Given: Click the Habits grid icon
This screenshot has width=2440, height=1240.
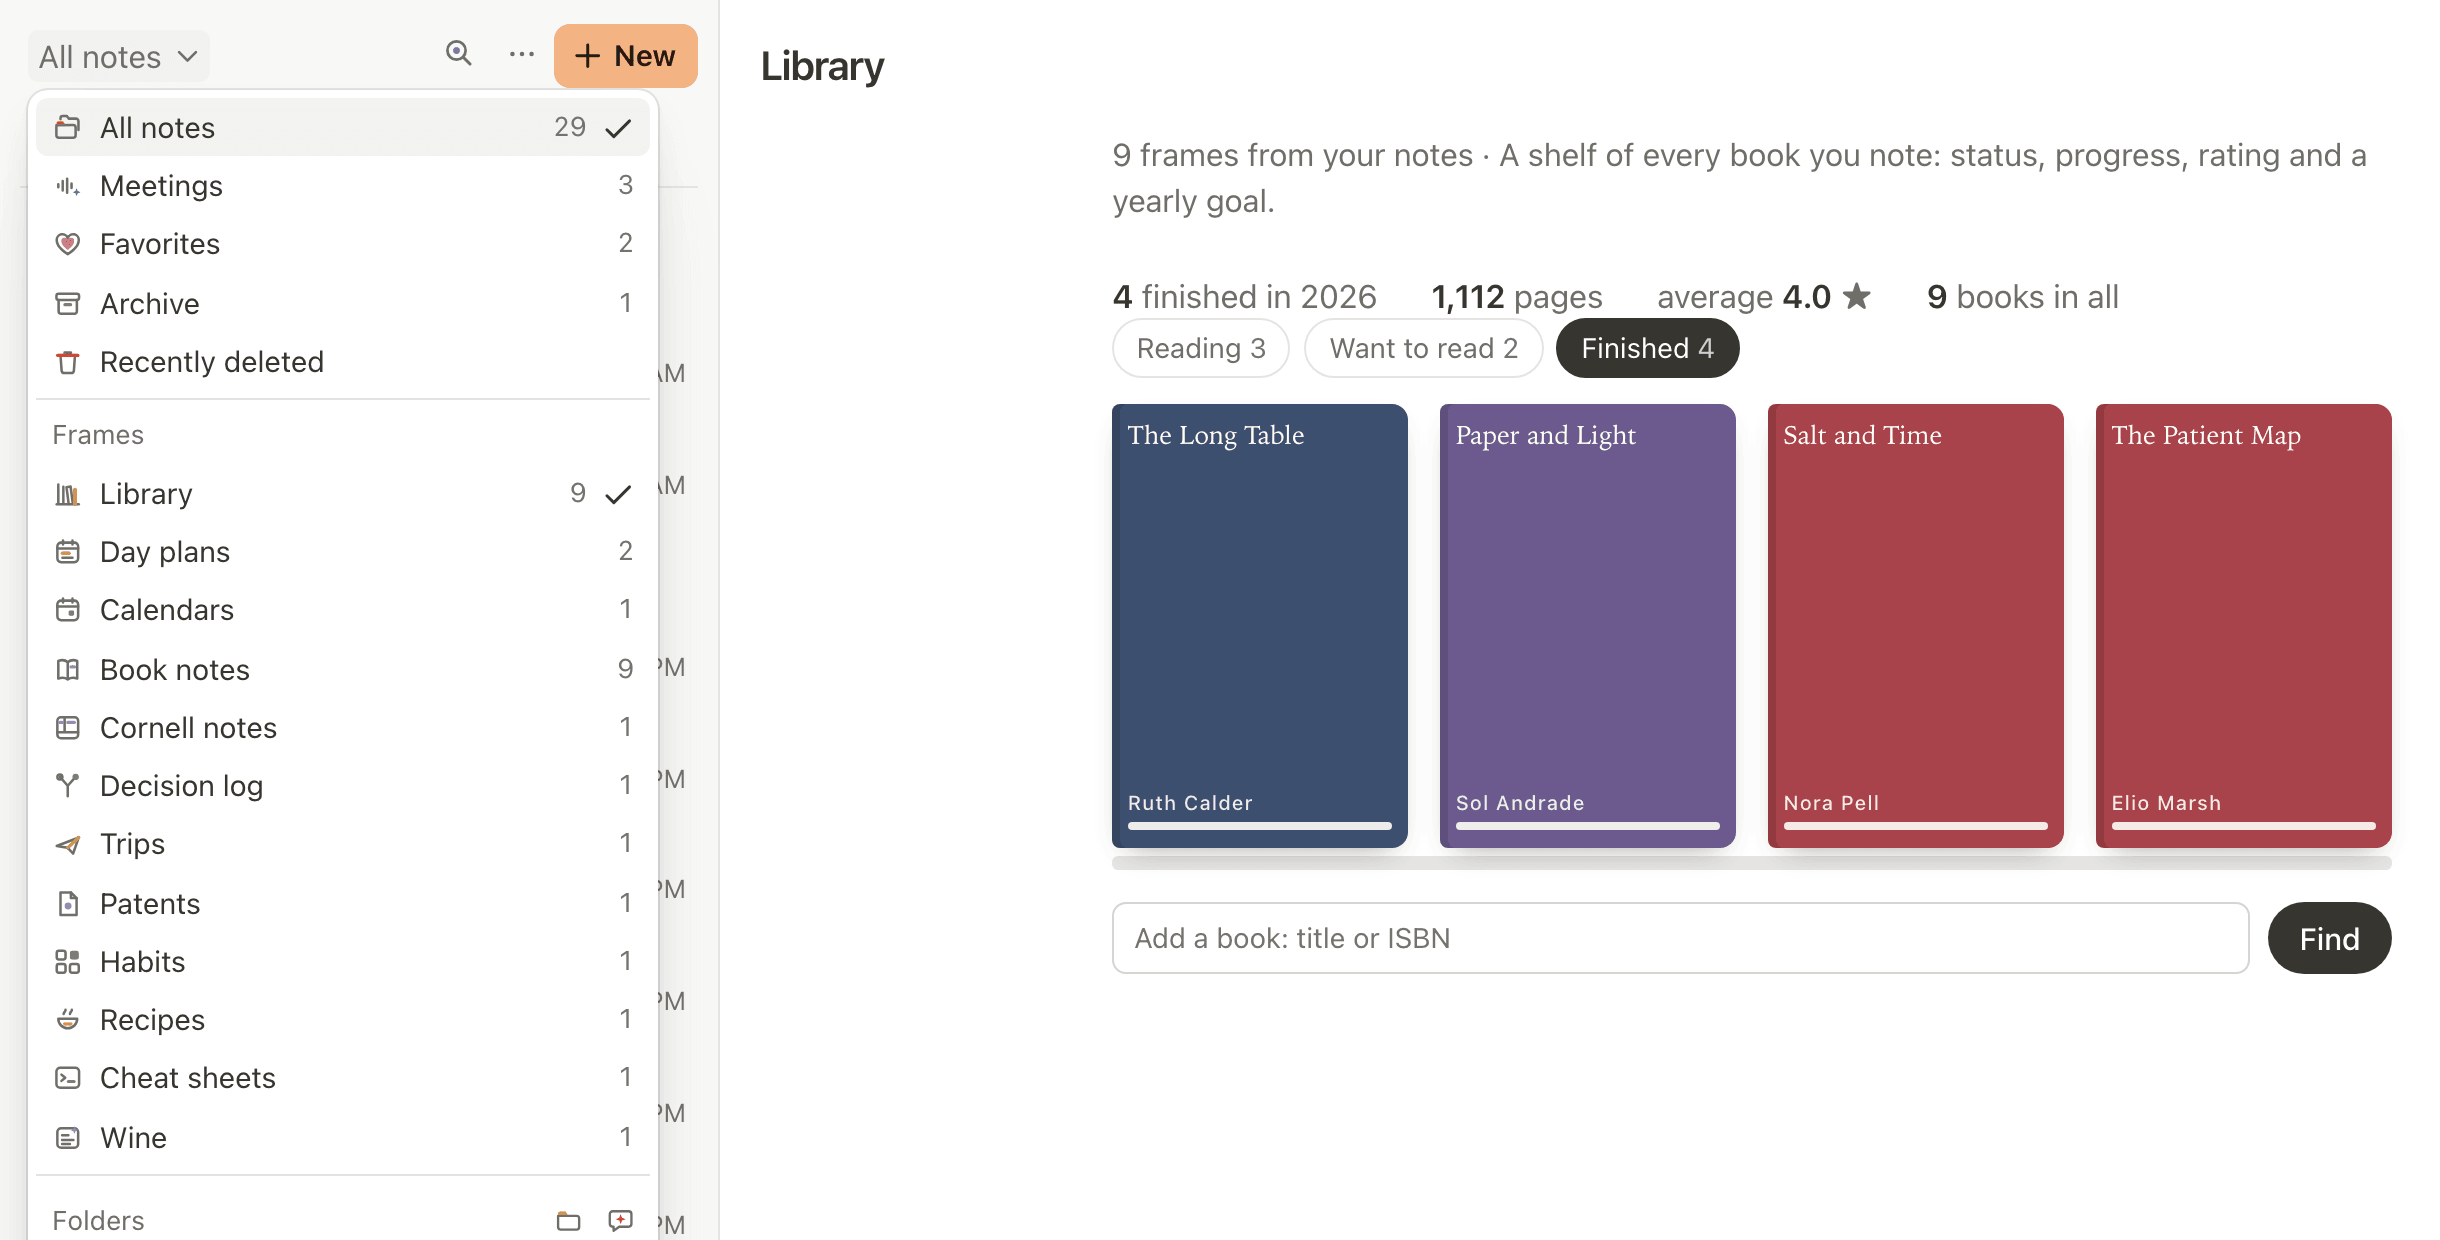Looking at the screenshot, I should click(x=67, y=962).
